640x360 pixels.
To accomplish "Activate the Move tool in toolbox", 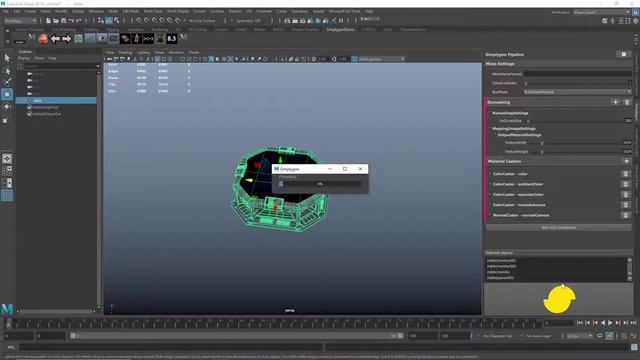I will click(7, 94).
